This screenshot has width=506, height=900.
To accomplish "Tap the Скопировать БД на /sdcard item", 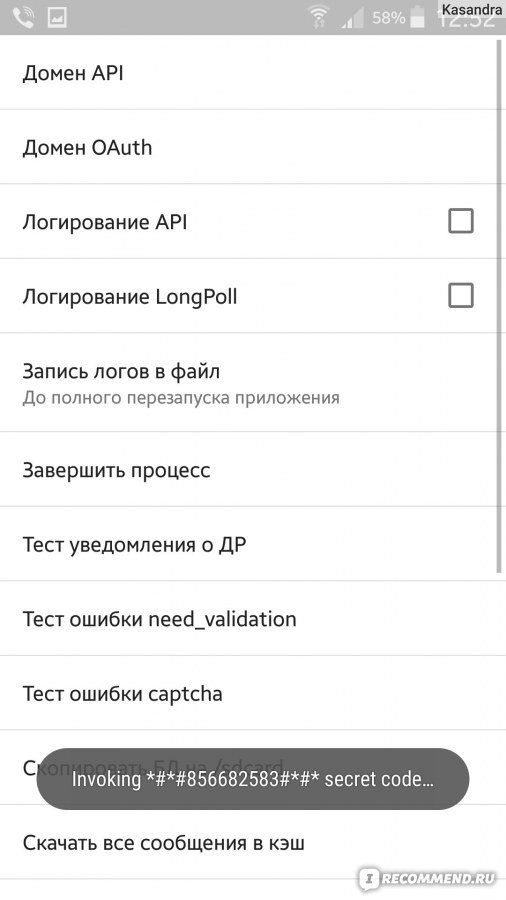I will tap(253, 767).
